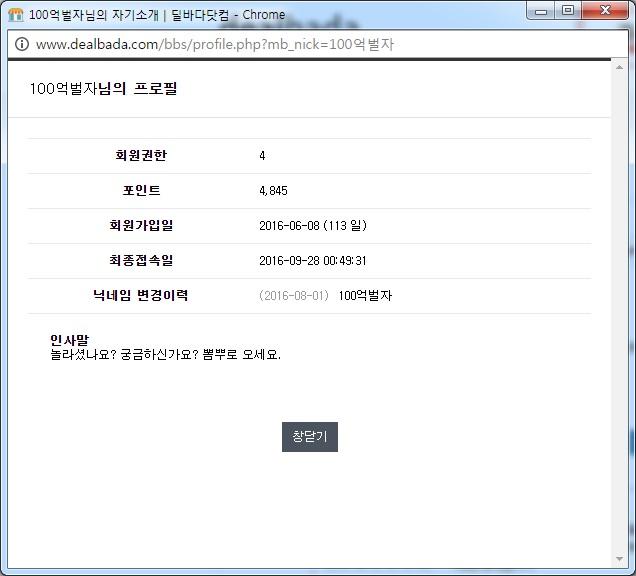Minimize the Chrome popup window
636x576 pixels.
tap(543, 11)
